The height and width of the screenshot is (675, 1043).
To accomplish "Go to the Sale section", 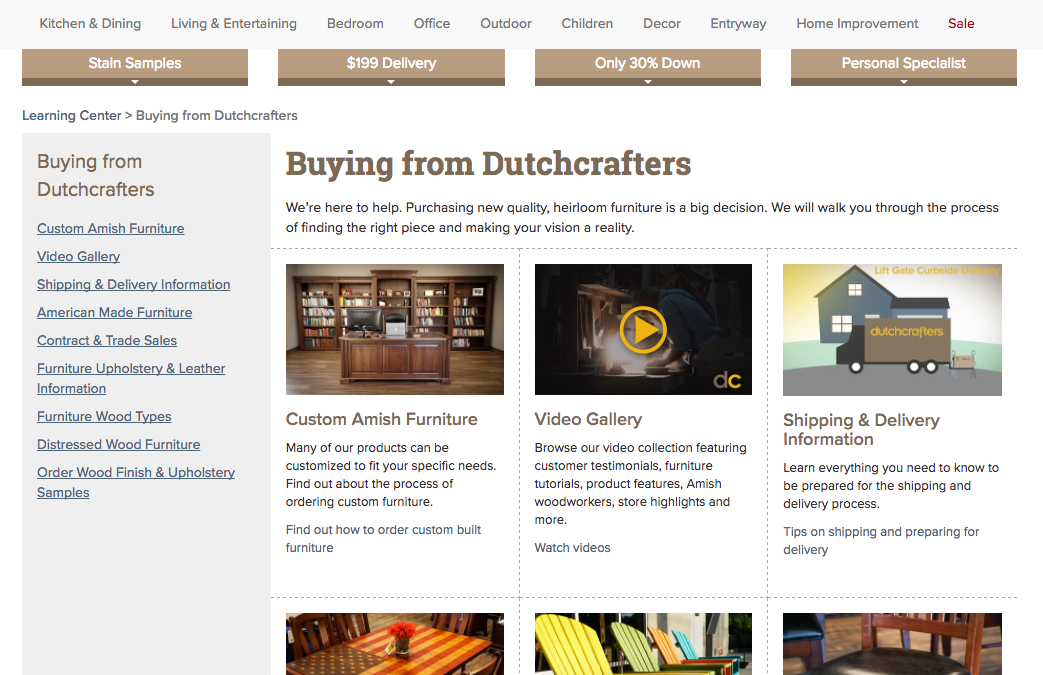I will 961,23.
